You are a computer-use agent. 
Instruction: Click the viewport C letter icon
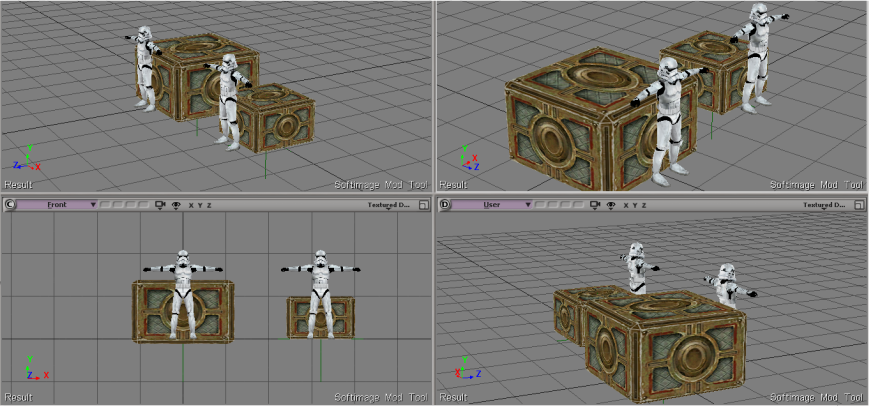point(9,204)
